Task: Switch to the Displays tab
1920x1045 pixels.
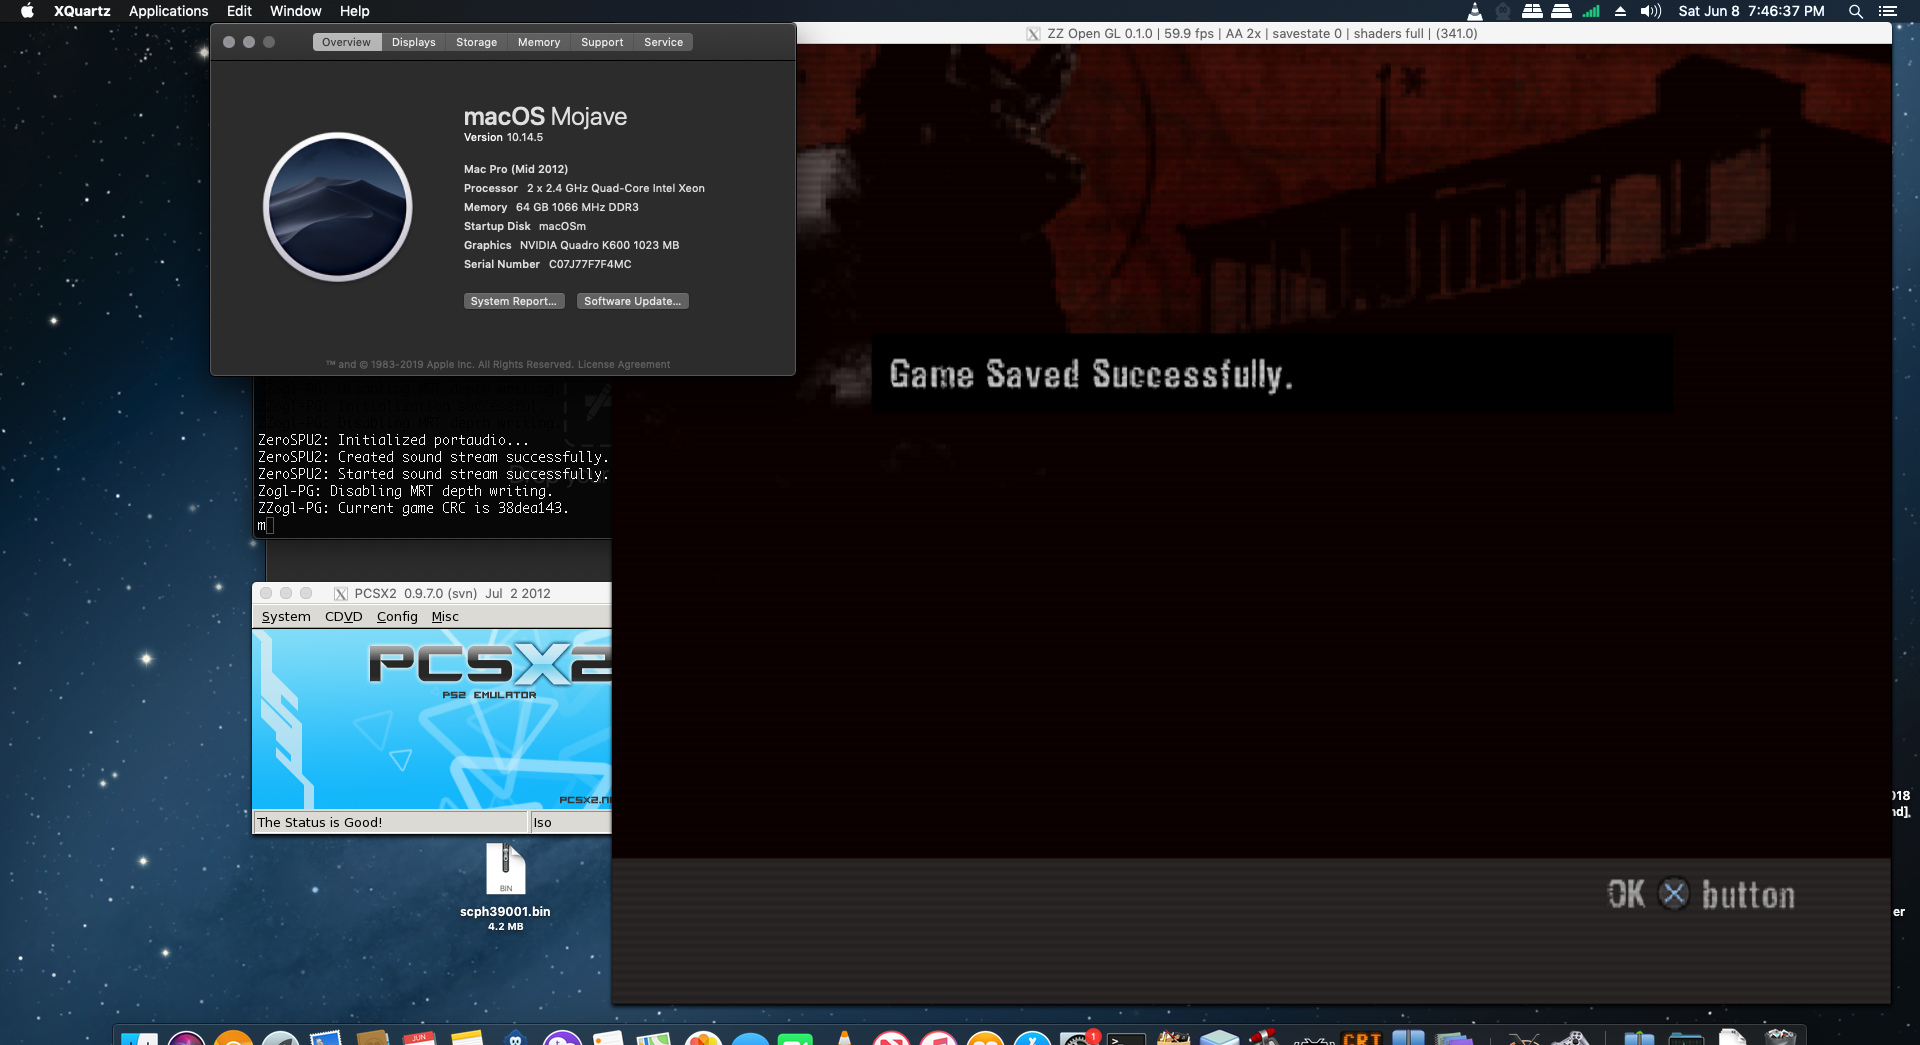Action: click(x=413, y=42)
